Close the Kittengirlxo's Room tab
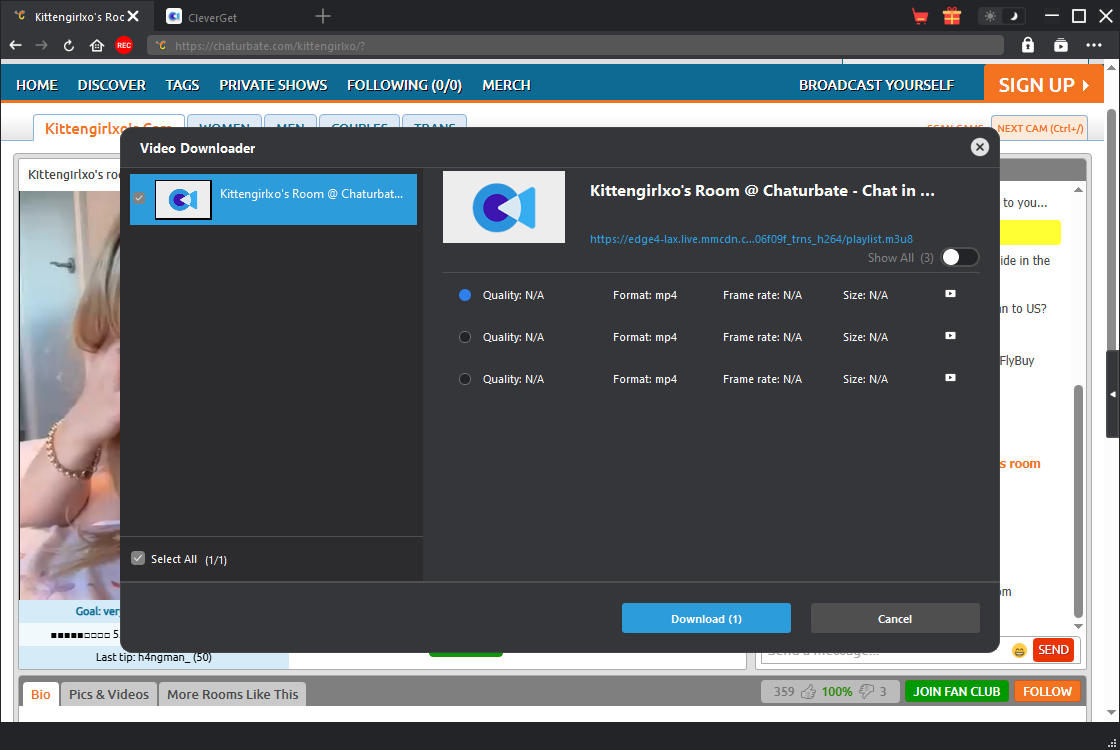The width and height of the screenshot is (1120, 750). (x=134, y=16)
